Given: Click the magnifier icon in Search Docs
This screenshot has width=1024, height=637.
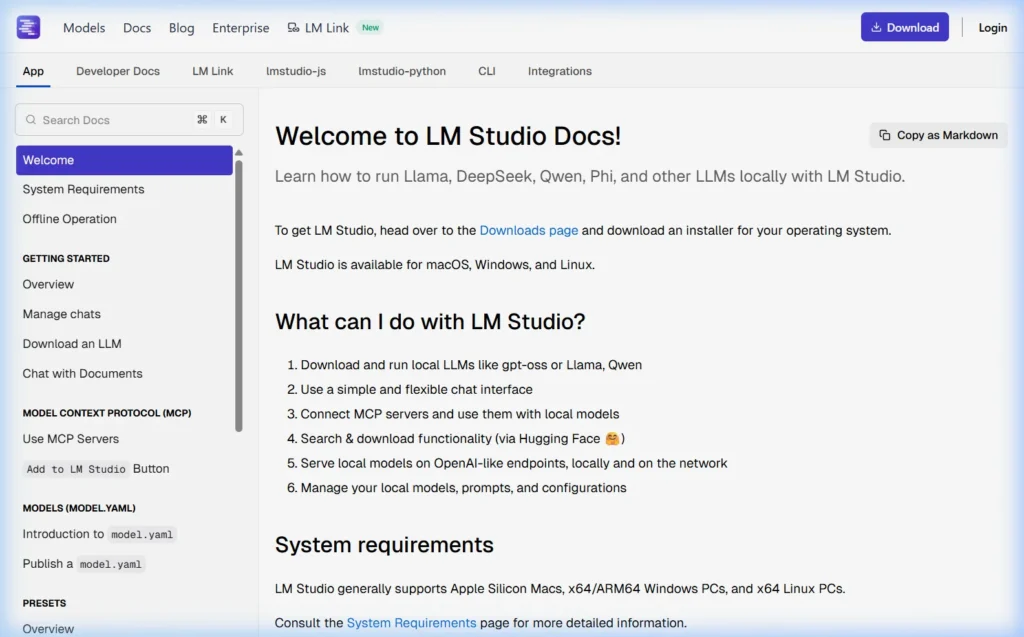Looking at the screenshot, I should click(33, 119).
